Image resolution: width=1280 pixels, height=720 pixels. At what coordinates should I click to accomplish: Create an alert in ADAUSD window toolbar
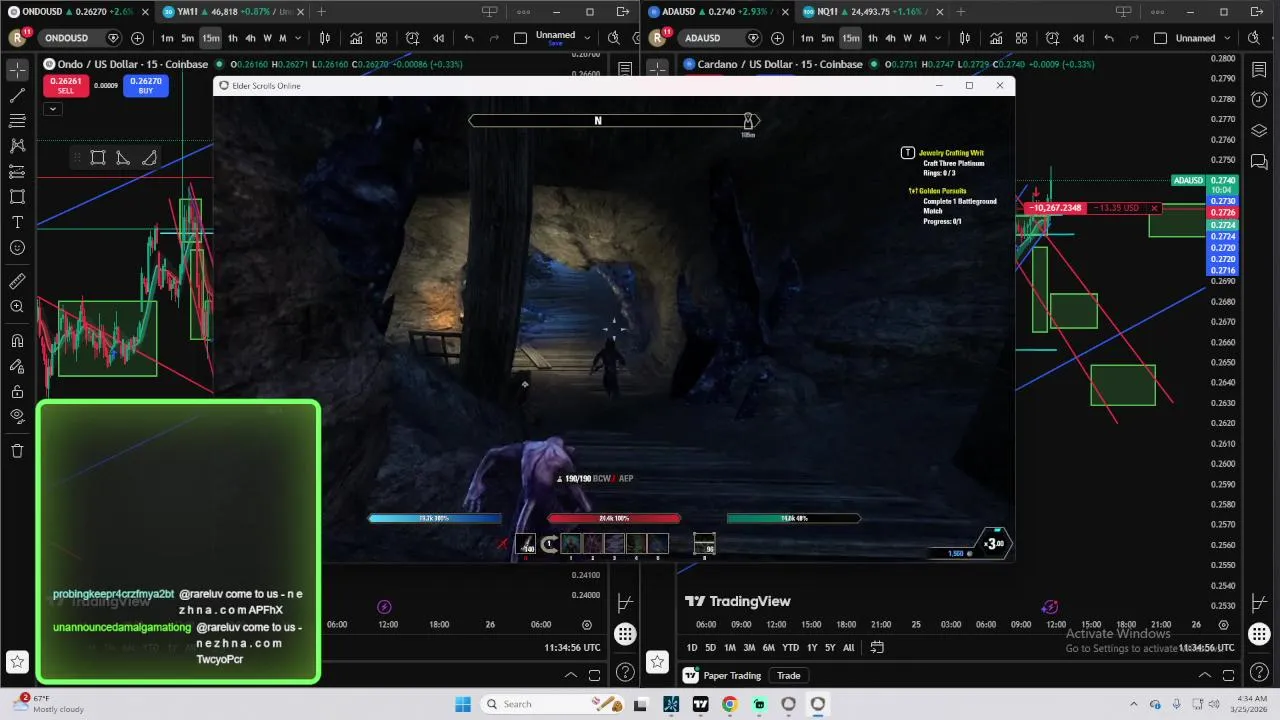(1052, 38)
